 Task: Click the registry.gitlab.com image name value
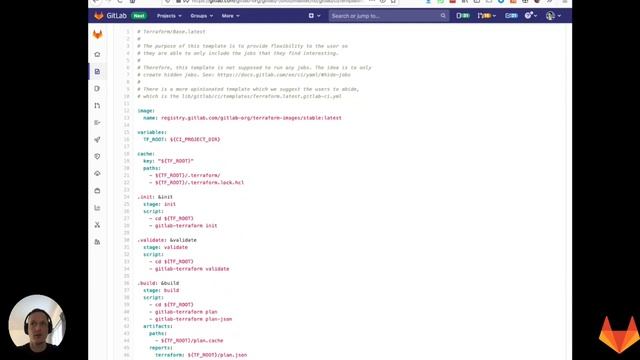click(x=251, y=118)
